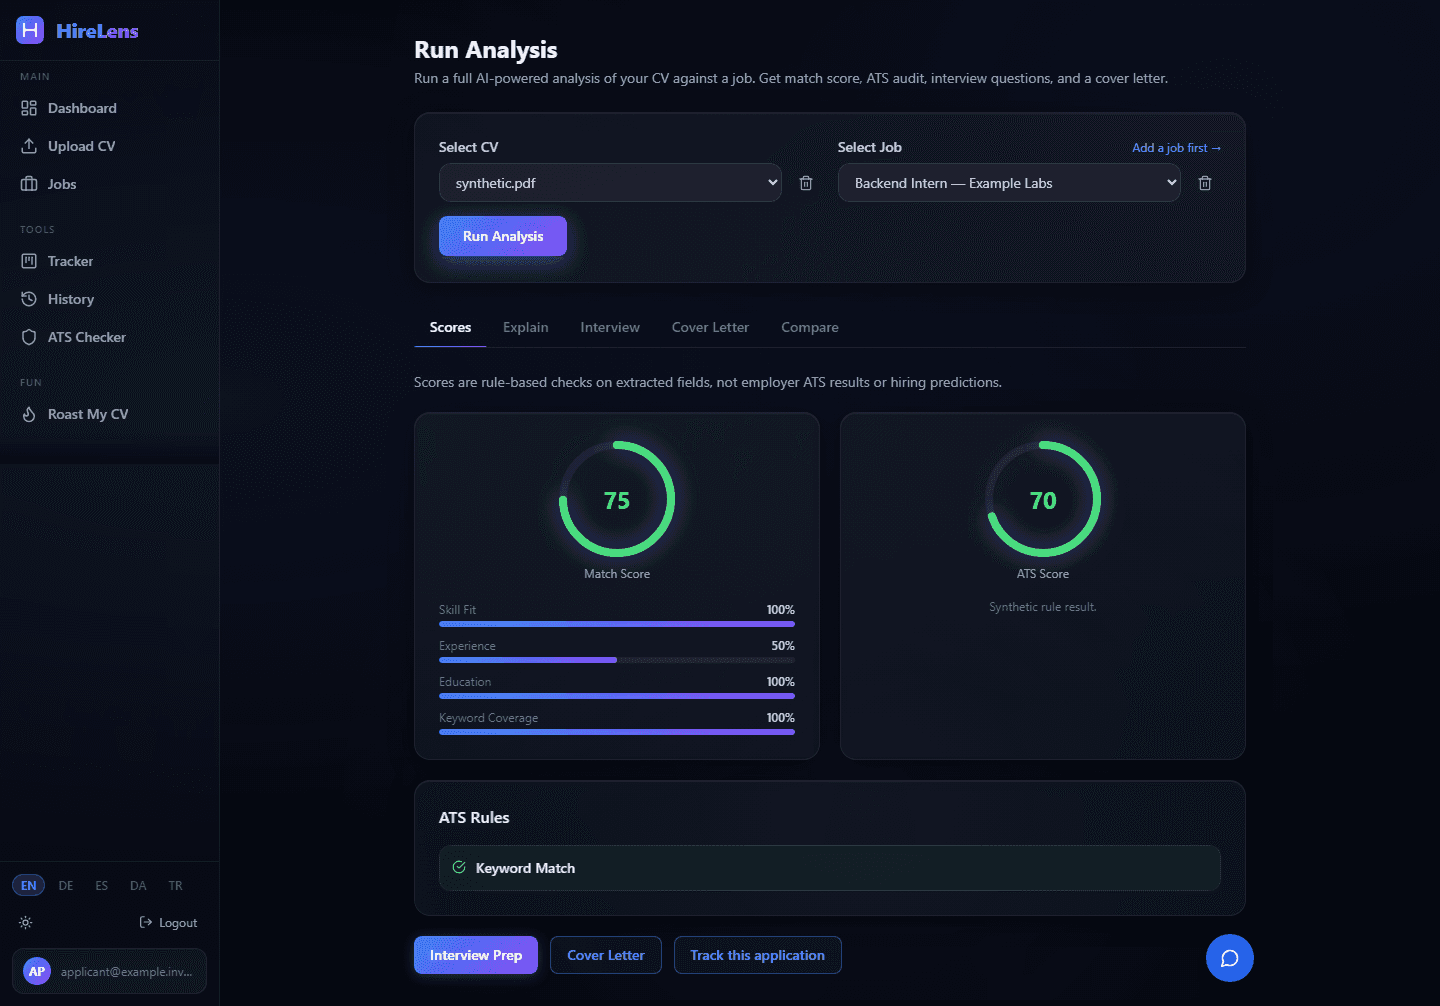Click the Experience 50% progress bar
Viewport: 1440px width, 1006px height.
(617, 660)
